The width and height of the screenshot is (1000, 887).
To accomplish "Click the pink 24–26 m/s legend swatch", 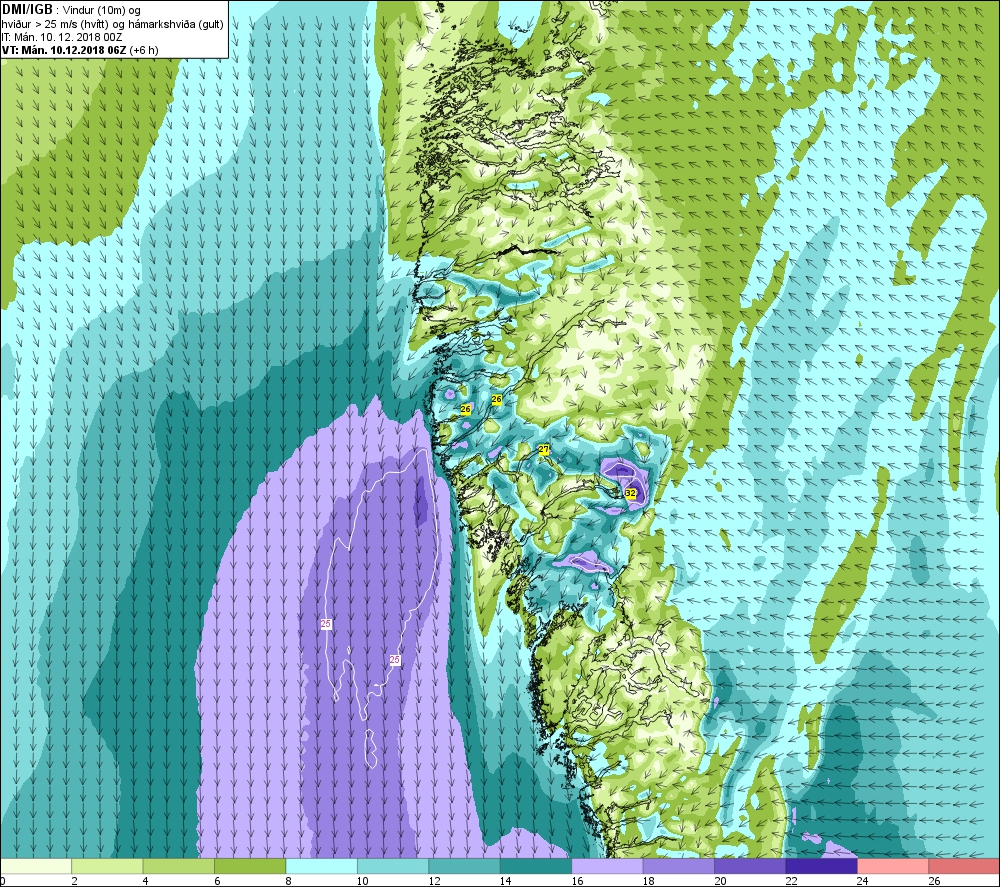I will click(x=893, y=866).
